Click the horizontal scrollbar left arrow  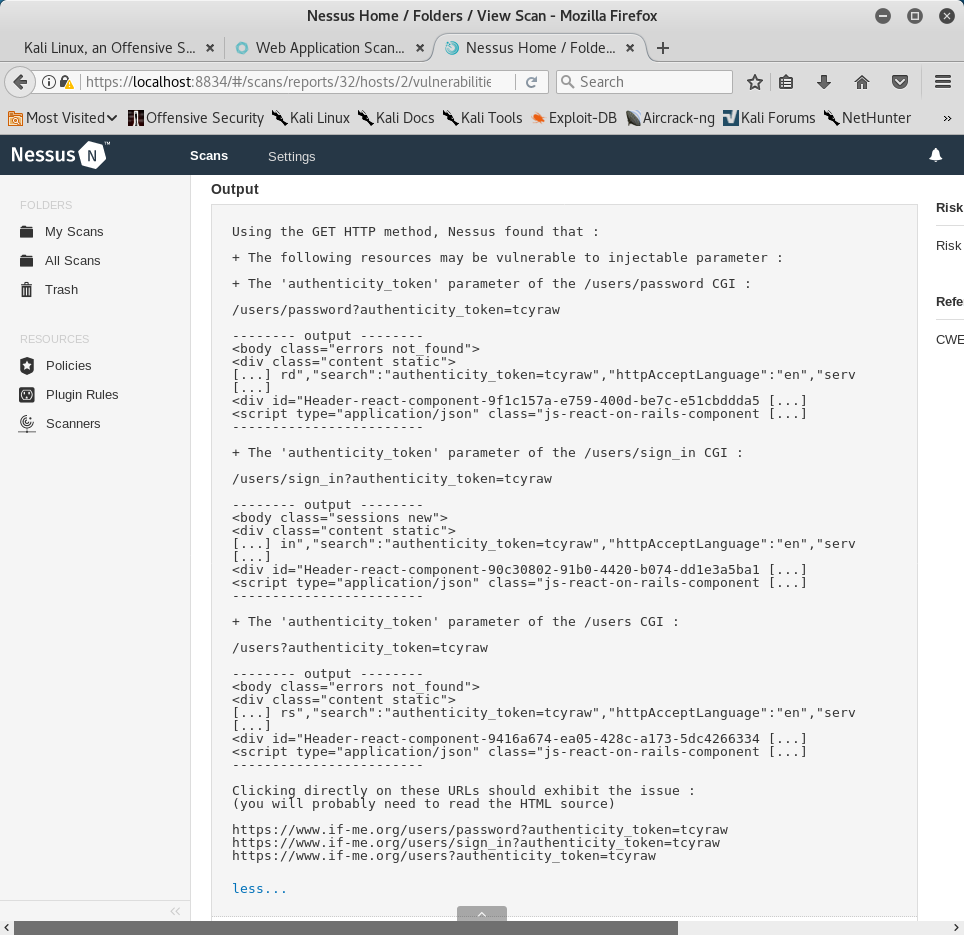click(x=6, y=928)
